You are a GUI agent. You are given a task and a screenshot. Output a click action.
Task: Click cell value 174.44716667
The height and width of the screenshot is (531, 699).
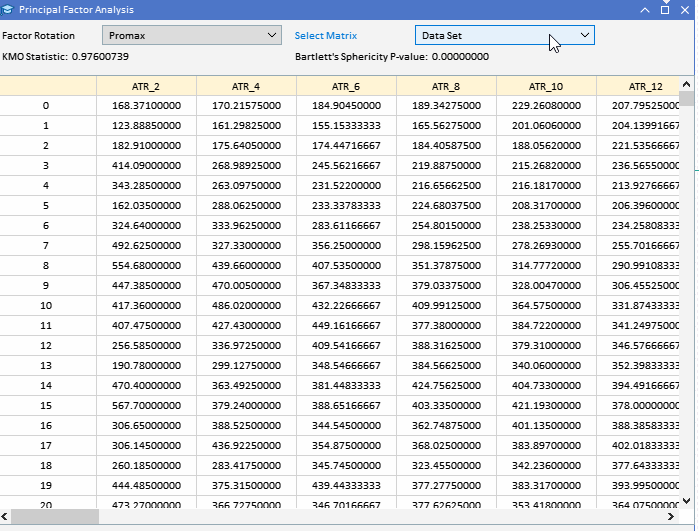346,146
